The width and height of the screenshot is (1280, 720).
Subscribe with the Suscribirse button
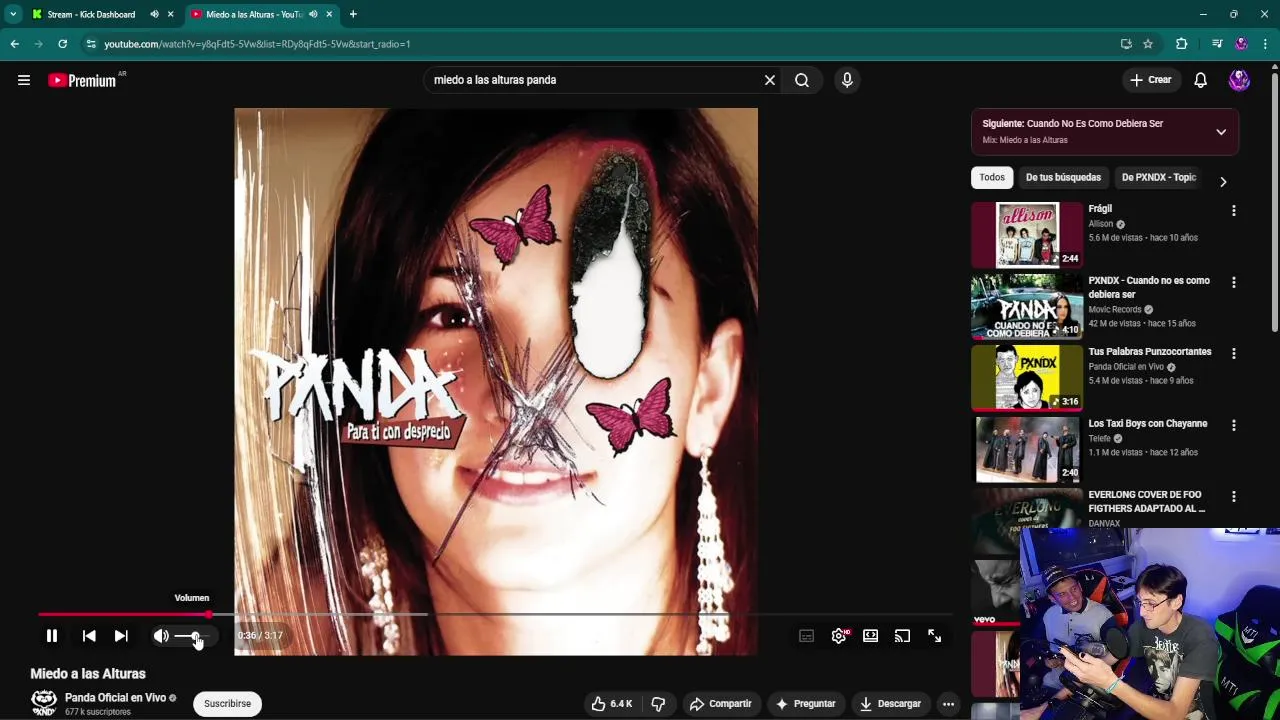[227, 704]
